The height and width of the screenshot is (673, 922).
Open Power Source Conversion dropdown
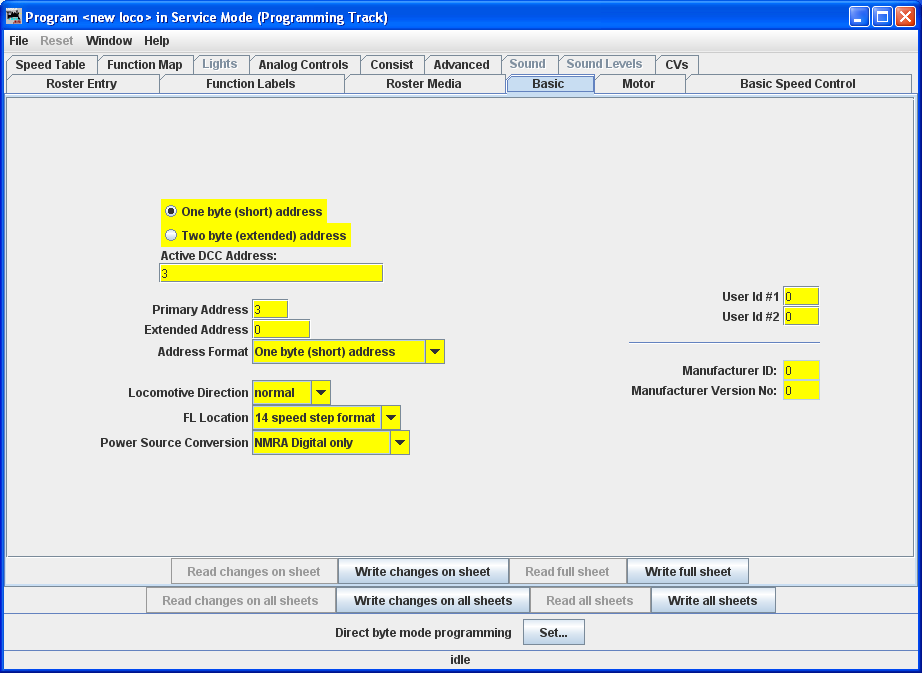tap(400, 443)
